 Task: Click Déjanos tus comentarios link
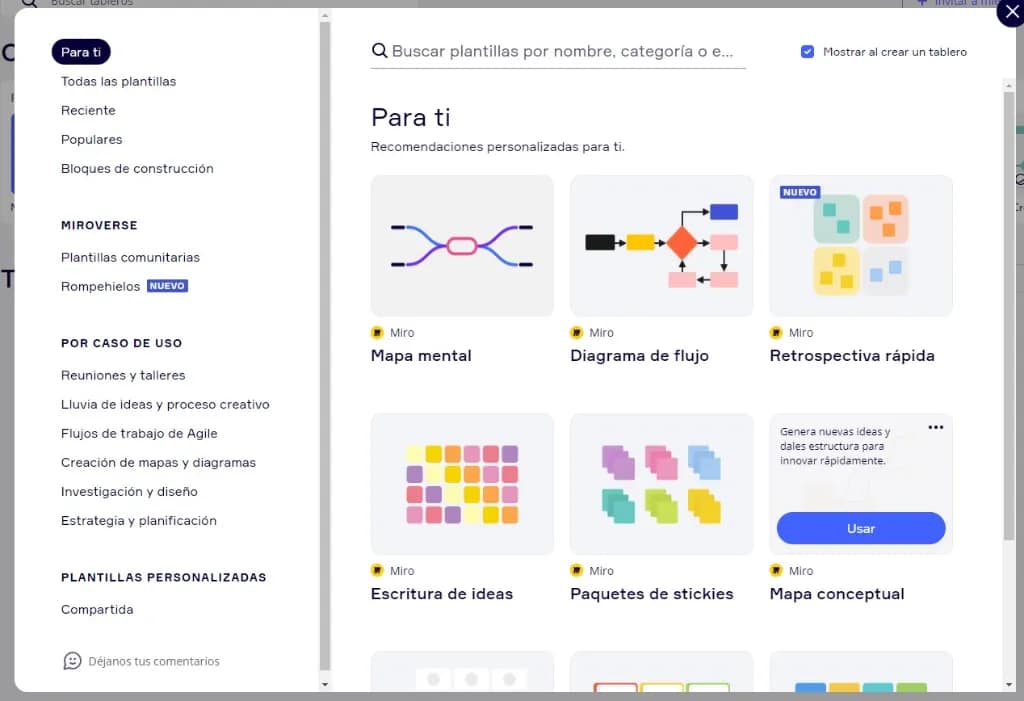(154, 661)
